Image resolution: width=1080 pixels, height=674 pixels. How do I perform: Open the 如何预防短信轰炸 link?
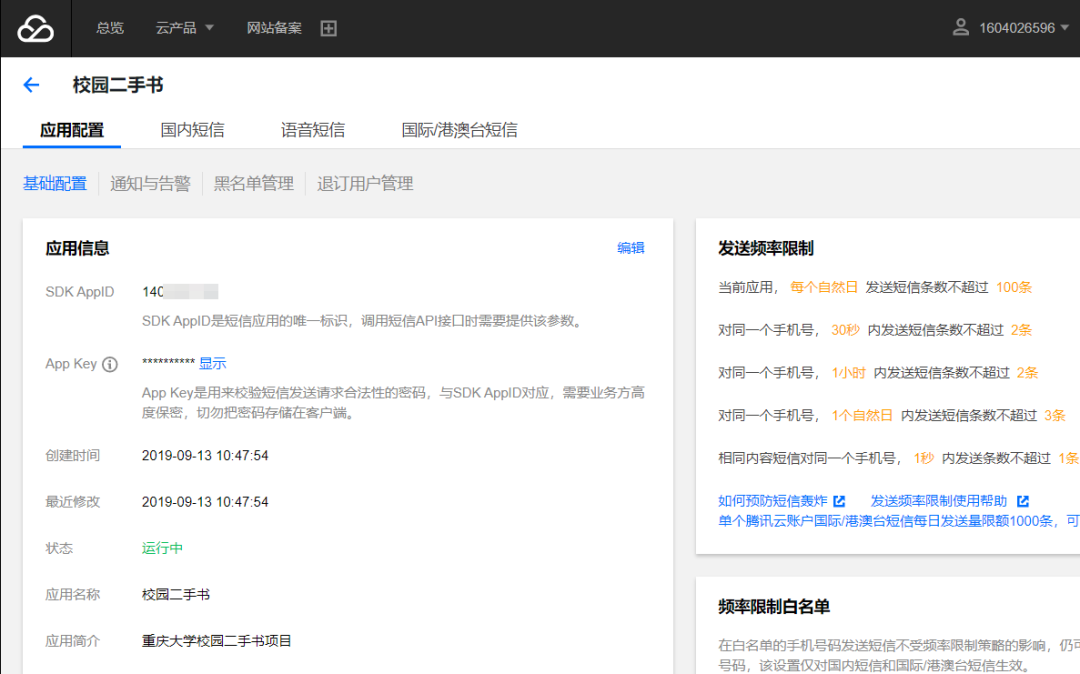coord(773,501)
